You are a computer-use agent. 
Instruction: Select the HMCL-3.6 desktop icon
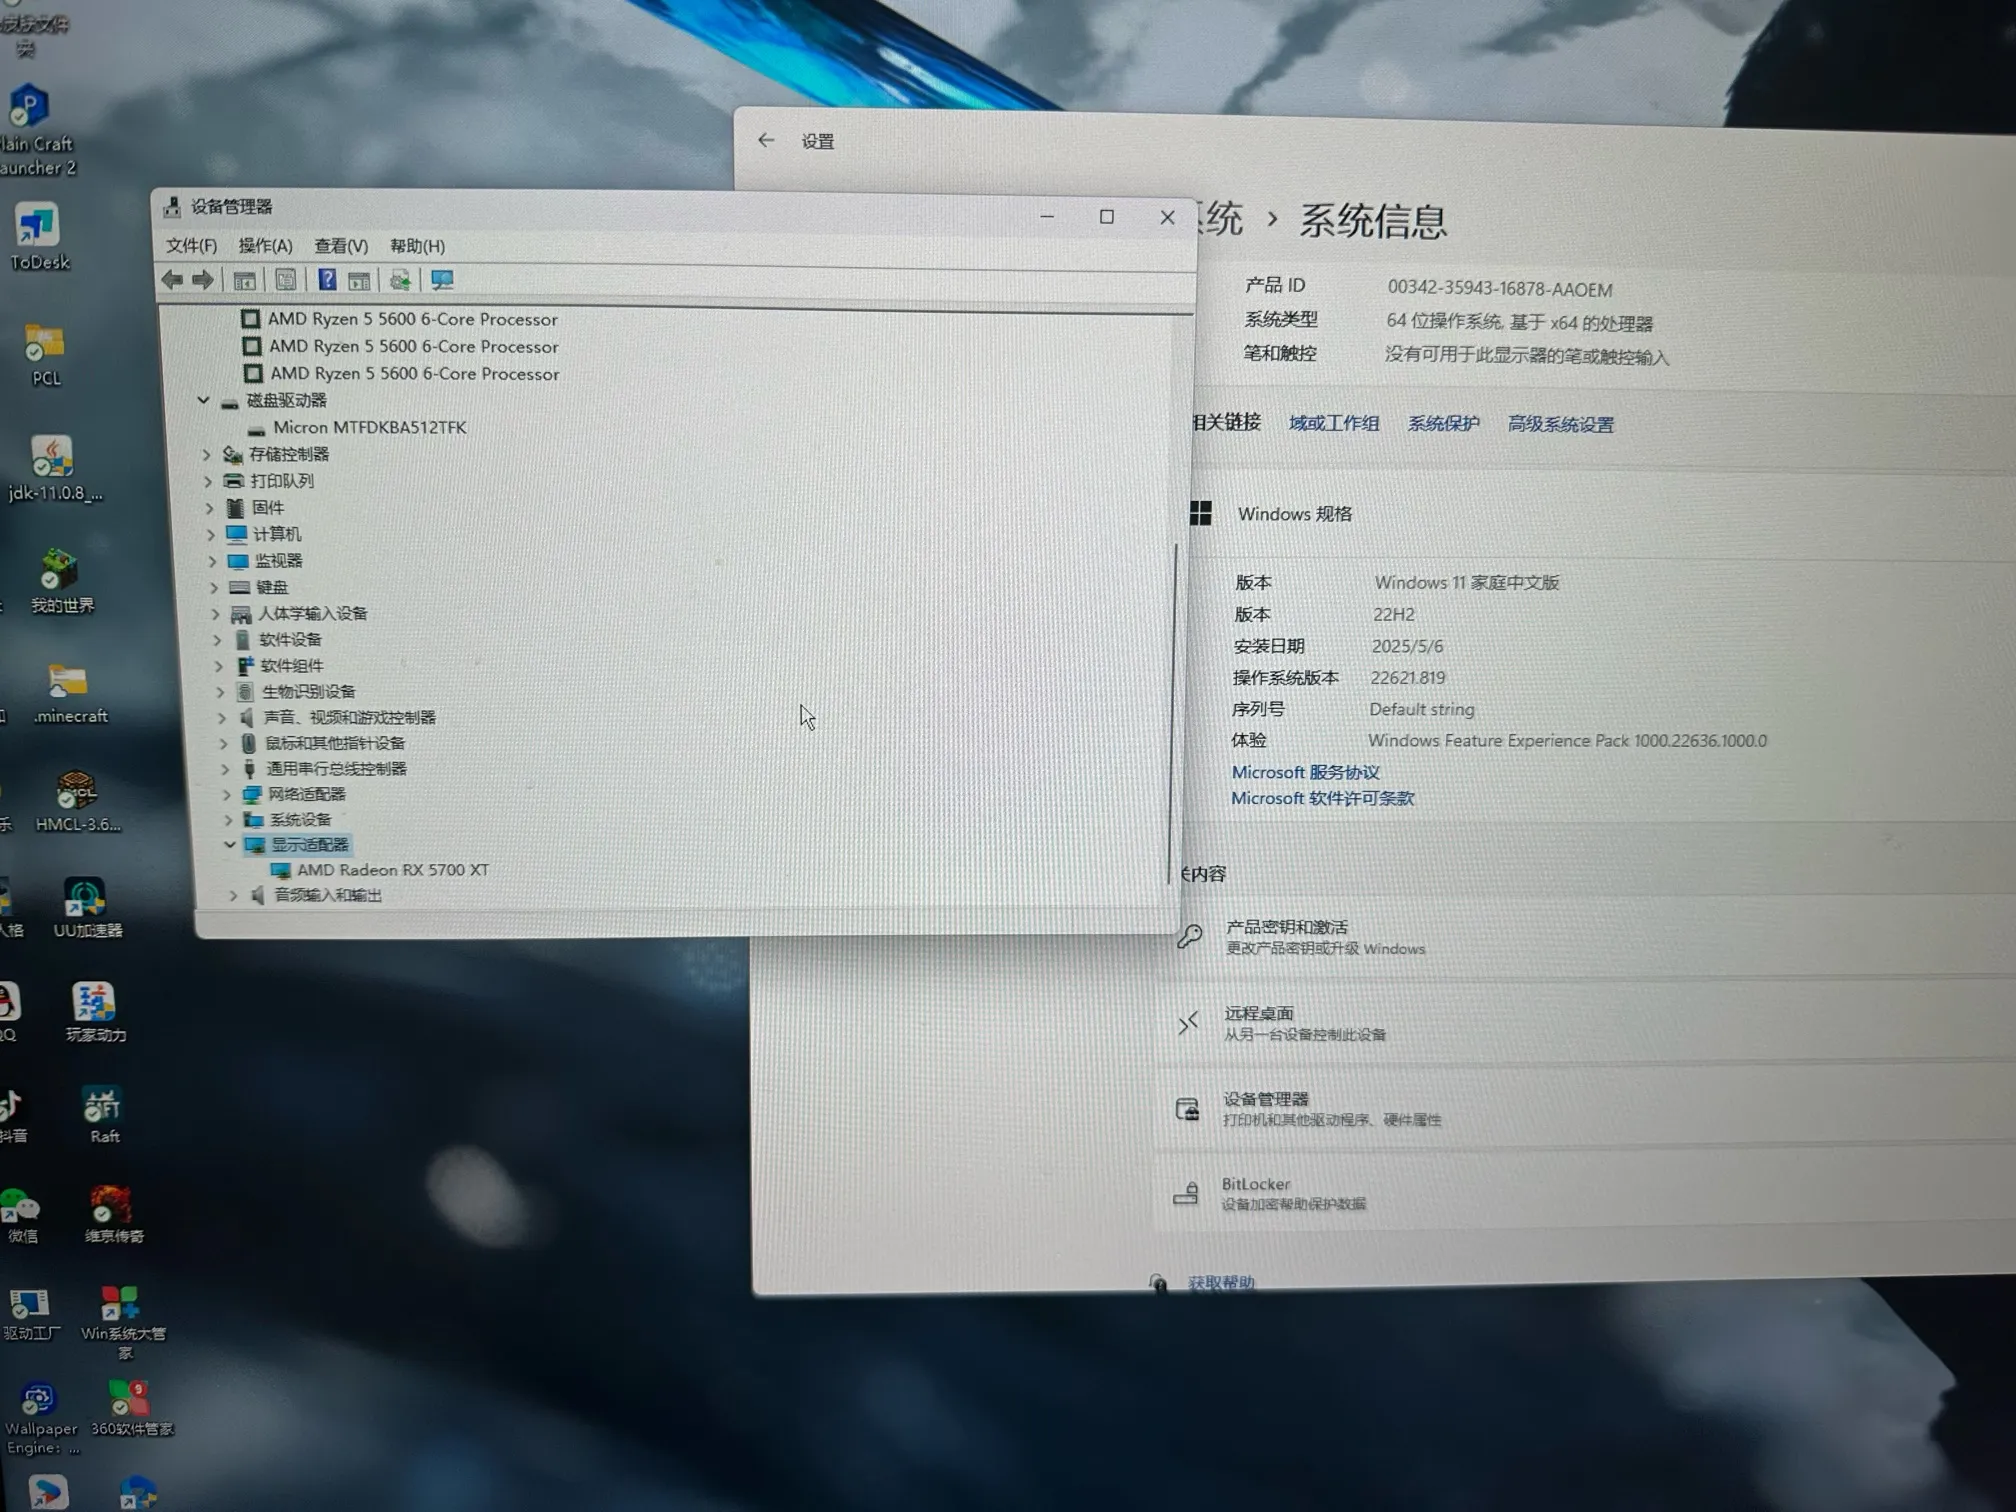click(x=77, y=802)
